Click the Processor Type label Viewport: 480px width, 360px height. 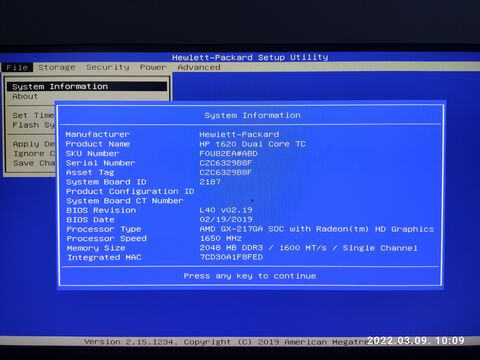(104, 229)
